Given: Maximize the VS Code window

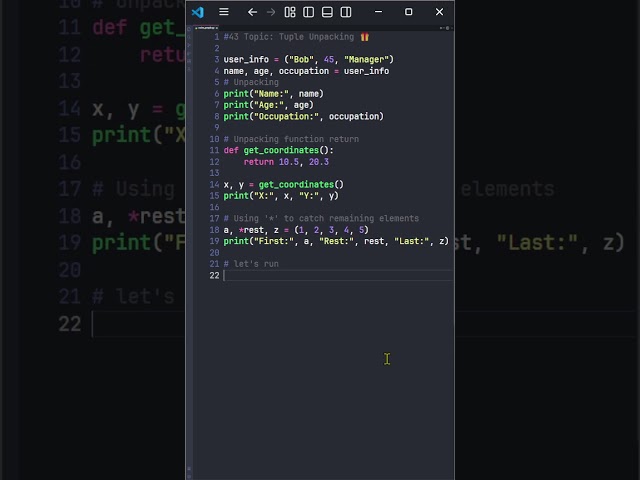Looking at the screenshot, I should click(x=408, y=12).
